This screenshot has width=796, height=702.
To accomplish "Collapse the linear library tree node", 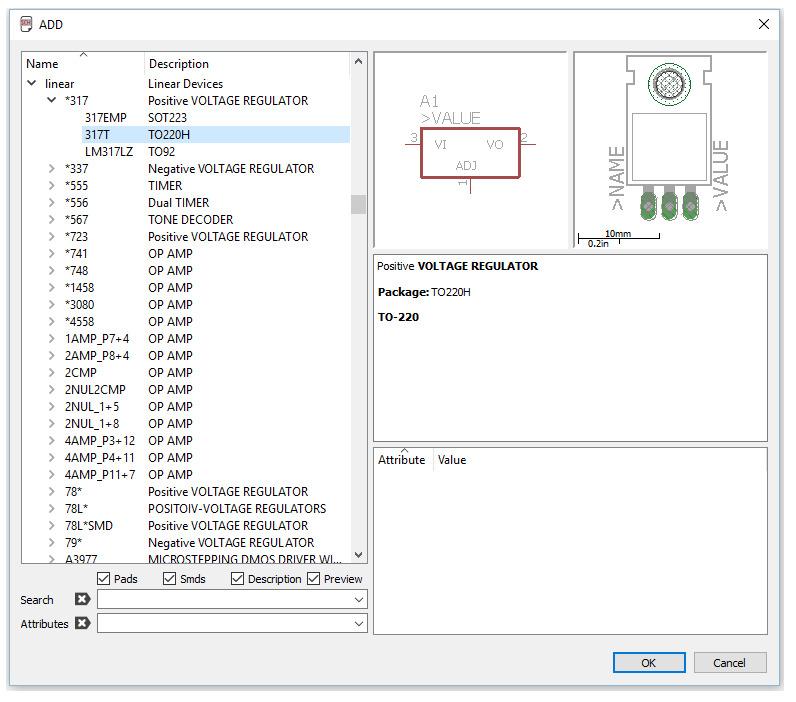I will click(x=31, y=83).
